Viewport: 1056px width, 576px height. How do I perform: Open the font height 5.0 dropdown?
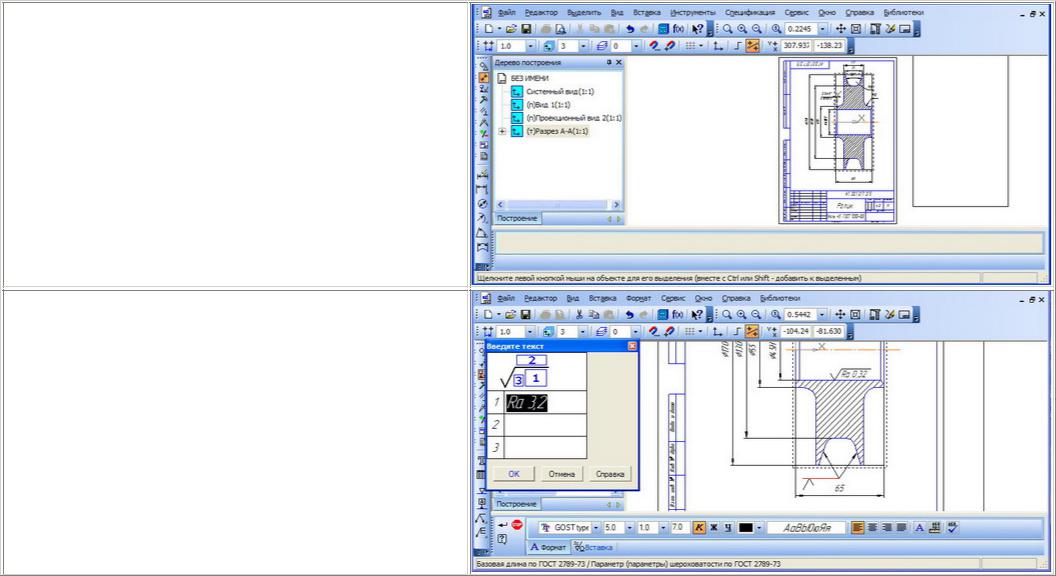630,527
